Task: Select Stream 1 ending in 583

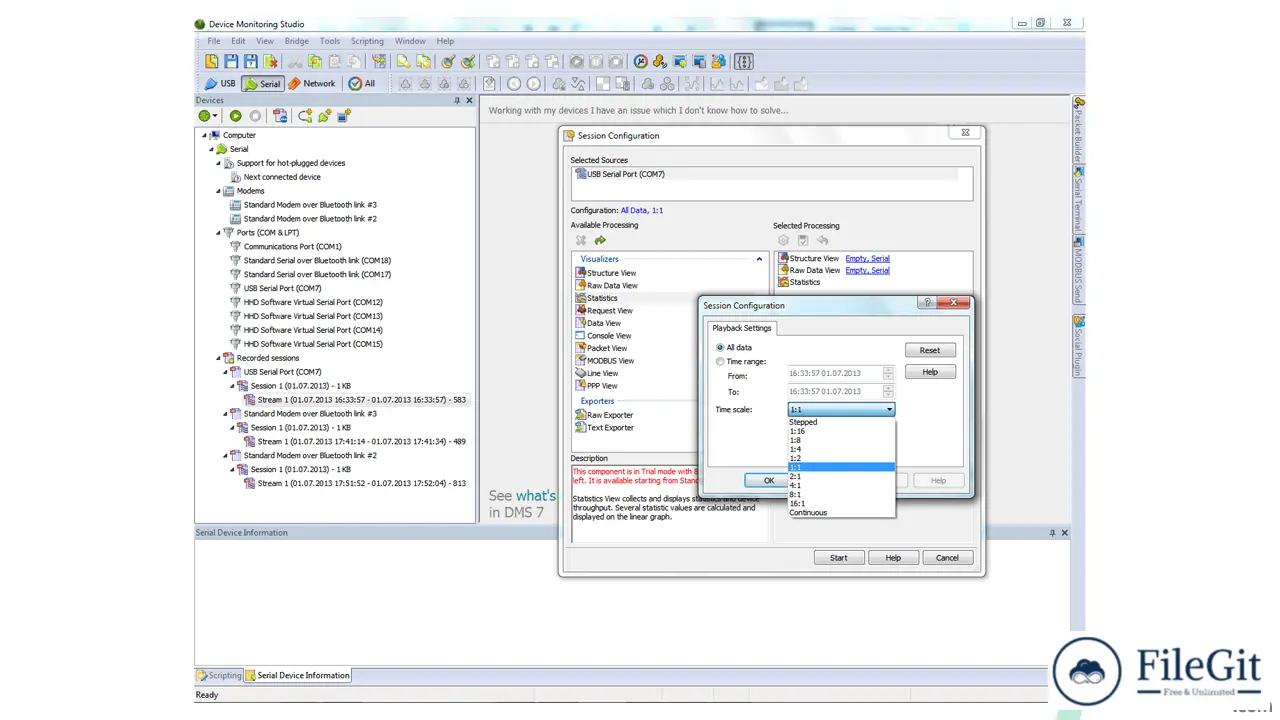Action: (361, 400)
